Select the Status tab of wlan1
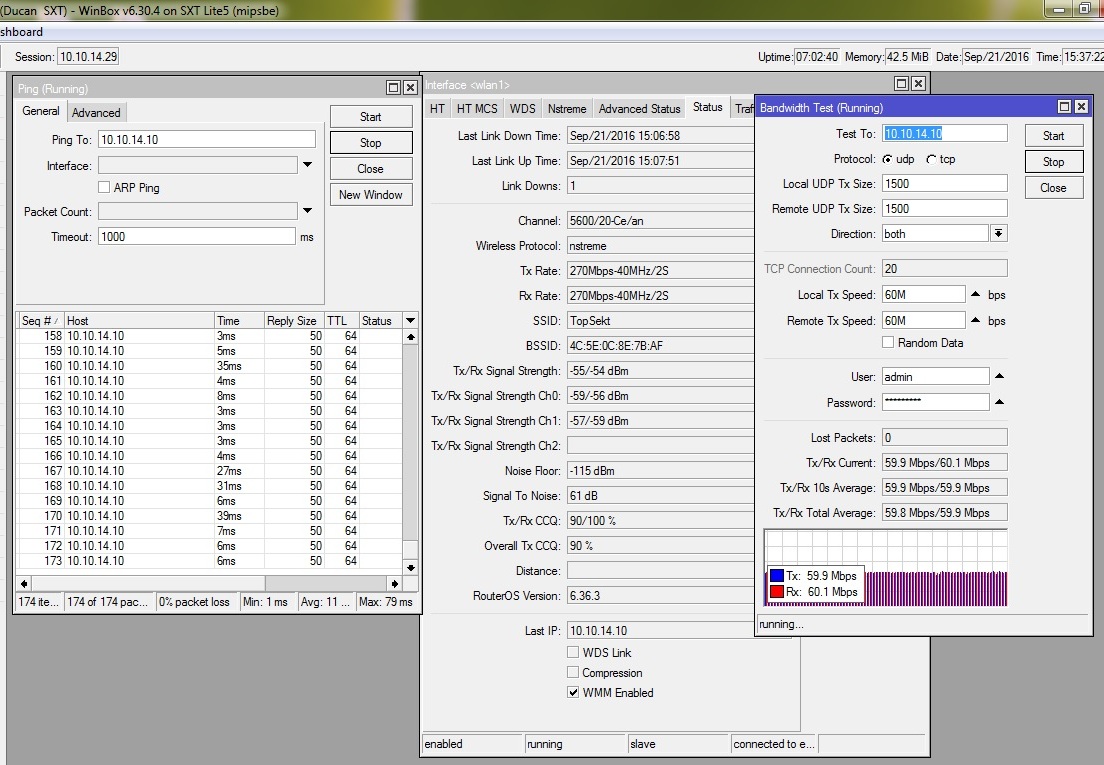 pyautogui.click(x=708, y=107)
